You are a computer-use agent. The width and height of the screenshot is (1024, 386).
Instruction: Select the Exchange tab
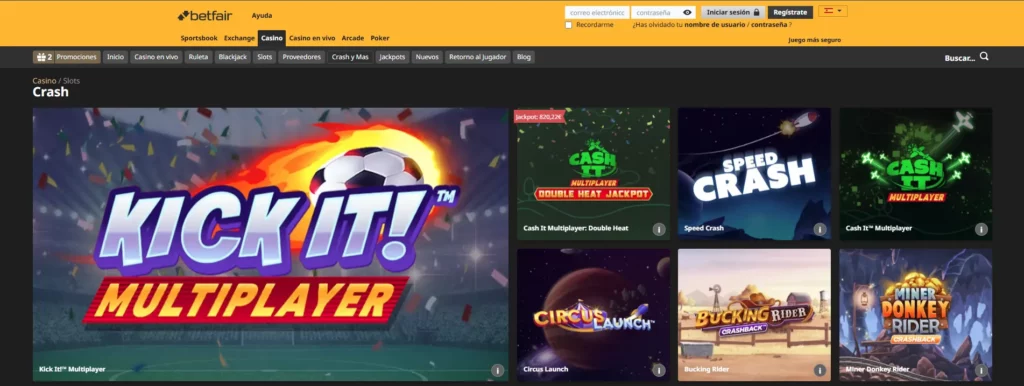pyautogui.click(x=239, y=38)
